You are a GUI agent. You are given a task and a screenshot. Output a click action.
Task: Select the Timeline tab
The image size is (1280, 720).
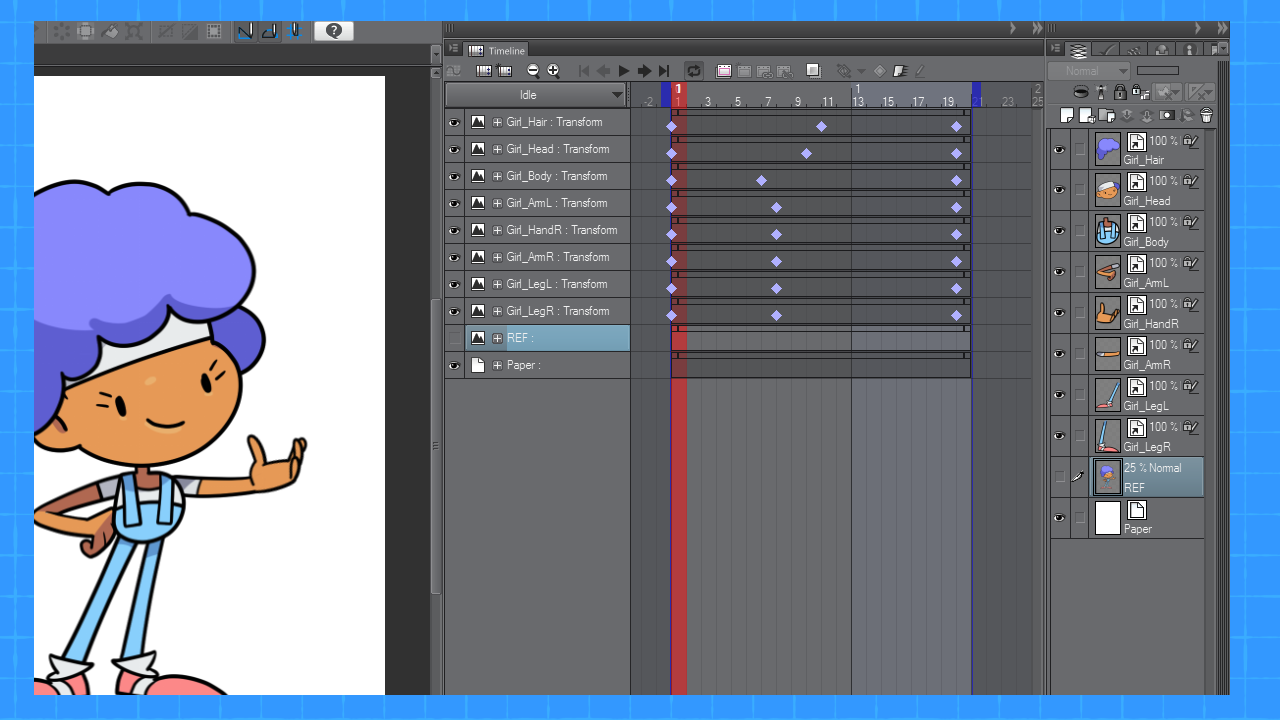click(x=497, y=51)
